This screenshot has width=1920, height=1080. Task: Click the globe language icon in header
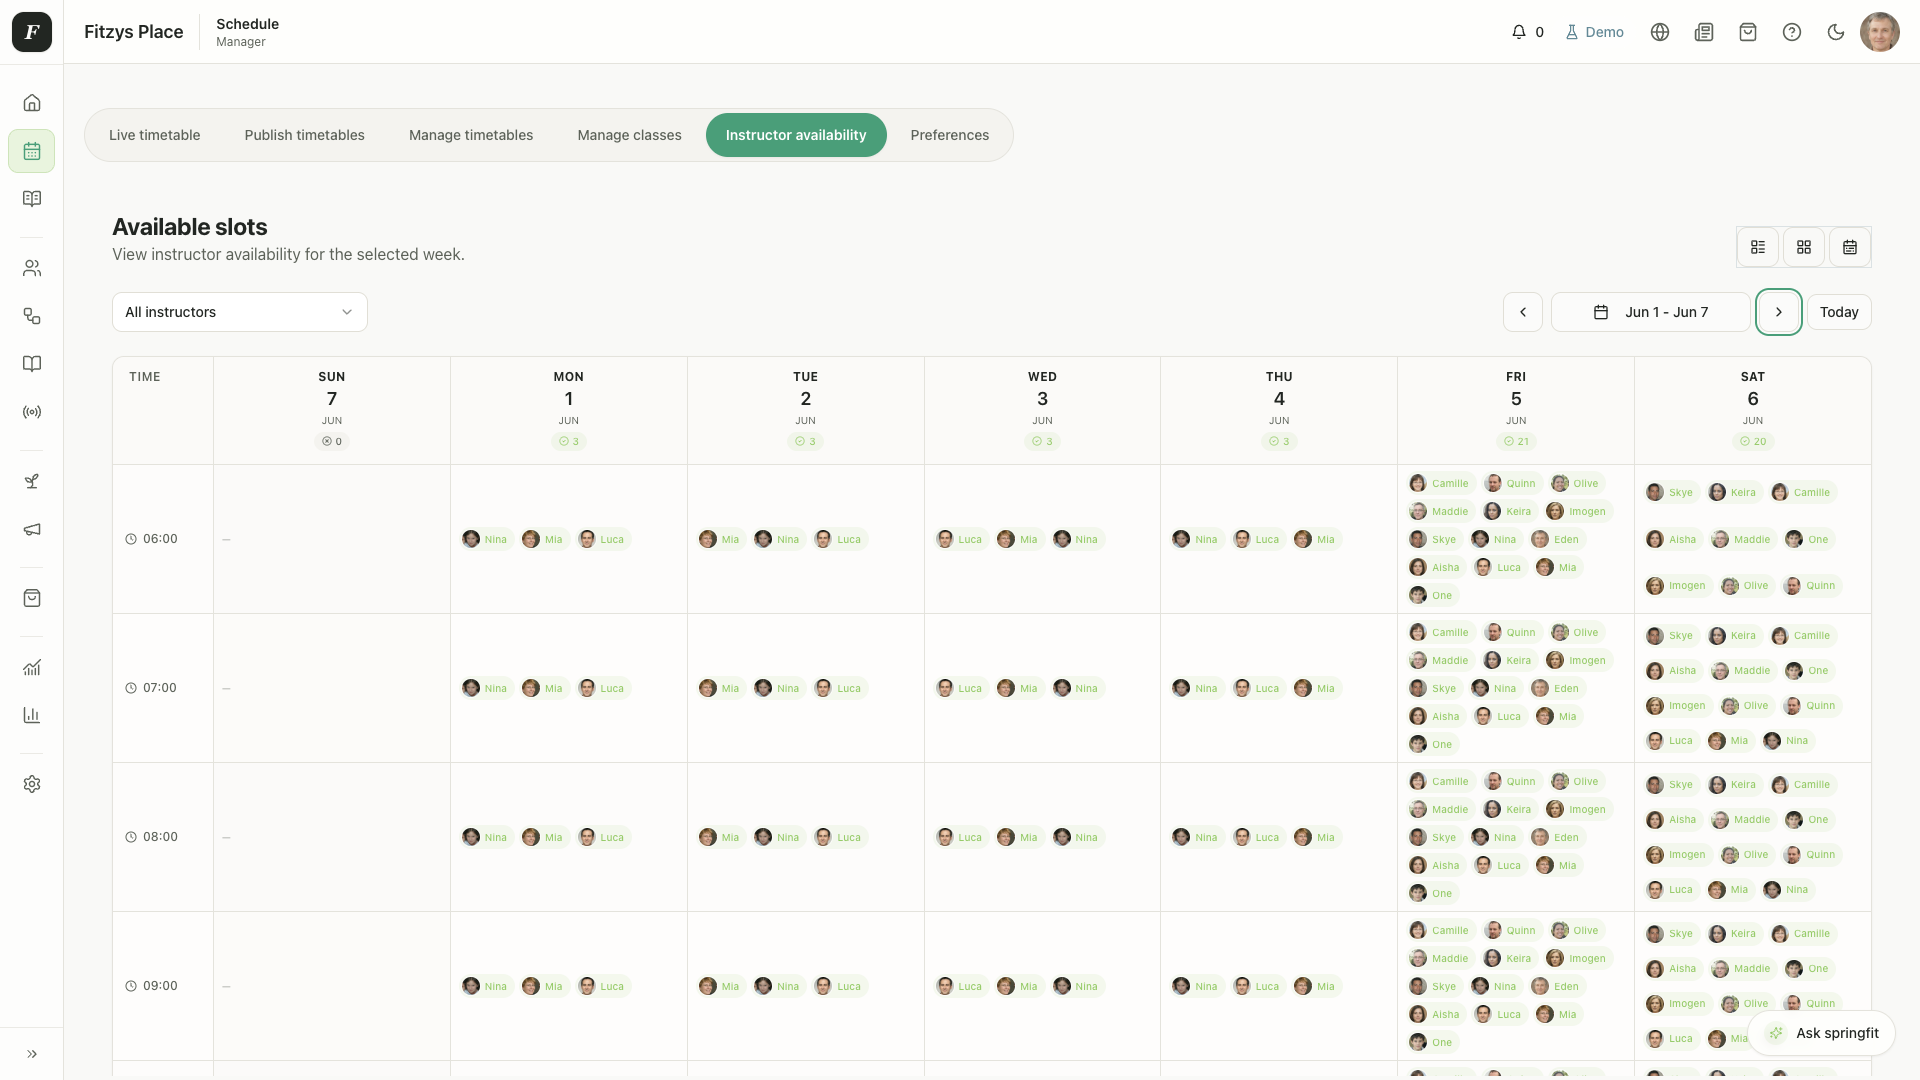[x=1660, y=32]
